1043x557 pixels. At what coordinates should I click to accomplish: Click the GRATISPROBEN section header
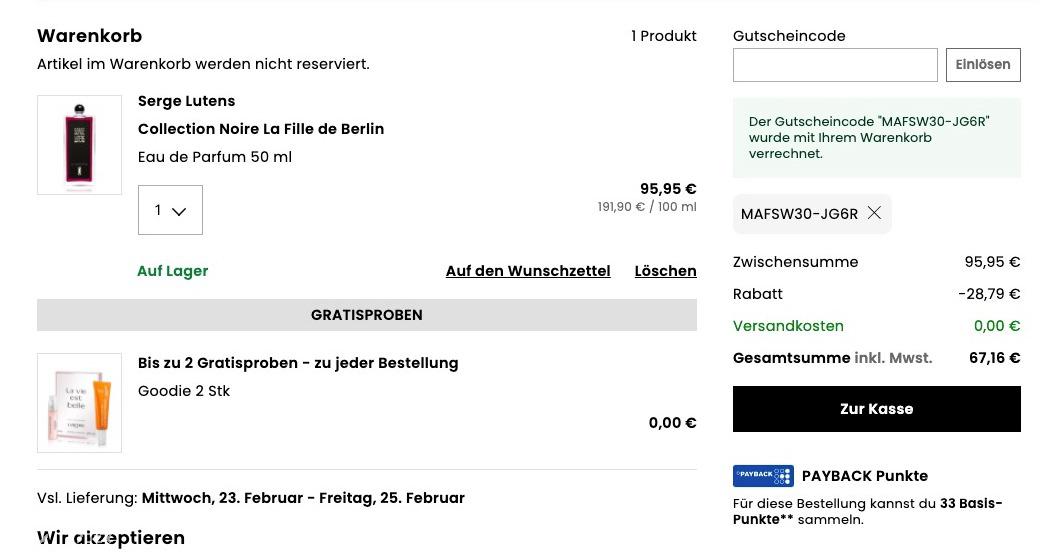367,315
